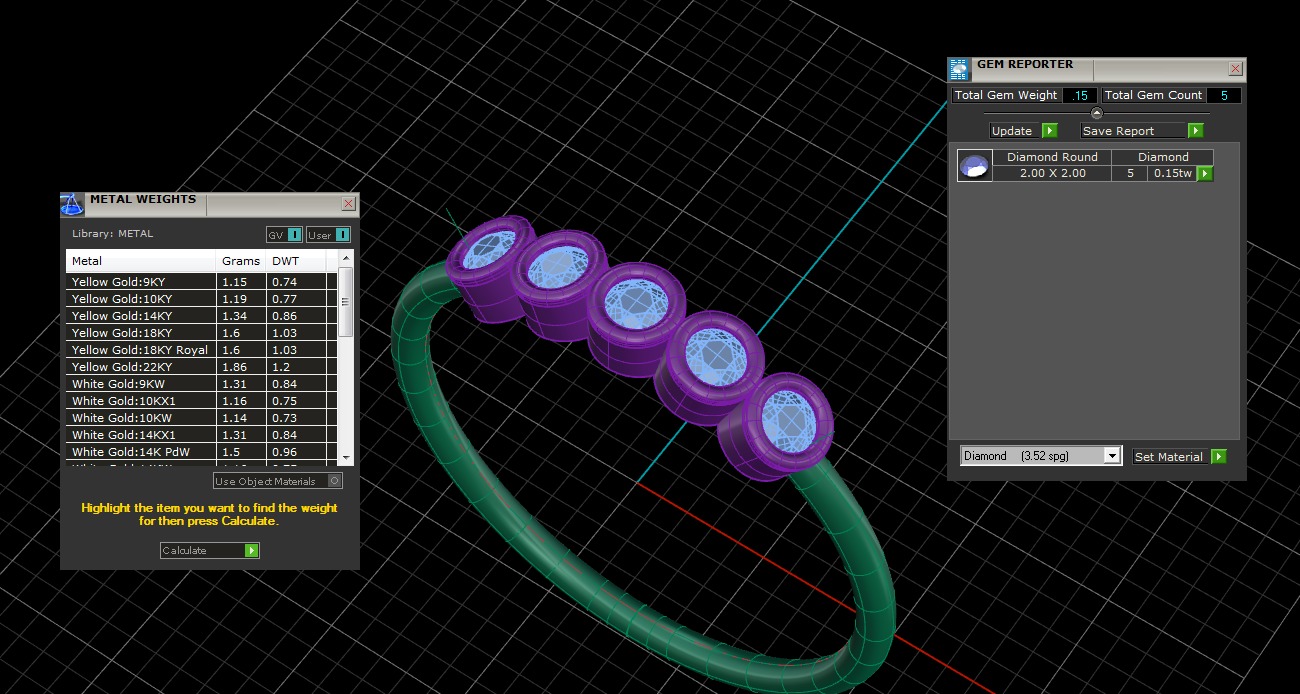Click the Total Gem Weight value .15
This screenshot has width=1300, height=694.
(x=1080, y=96)
